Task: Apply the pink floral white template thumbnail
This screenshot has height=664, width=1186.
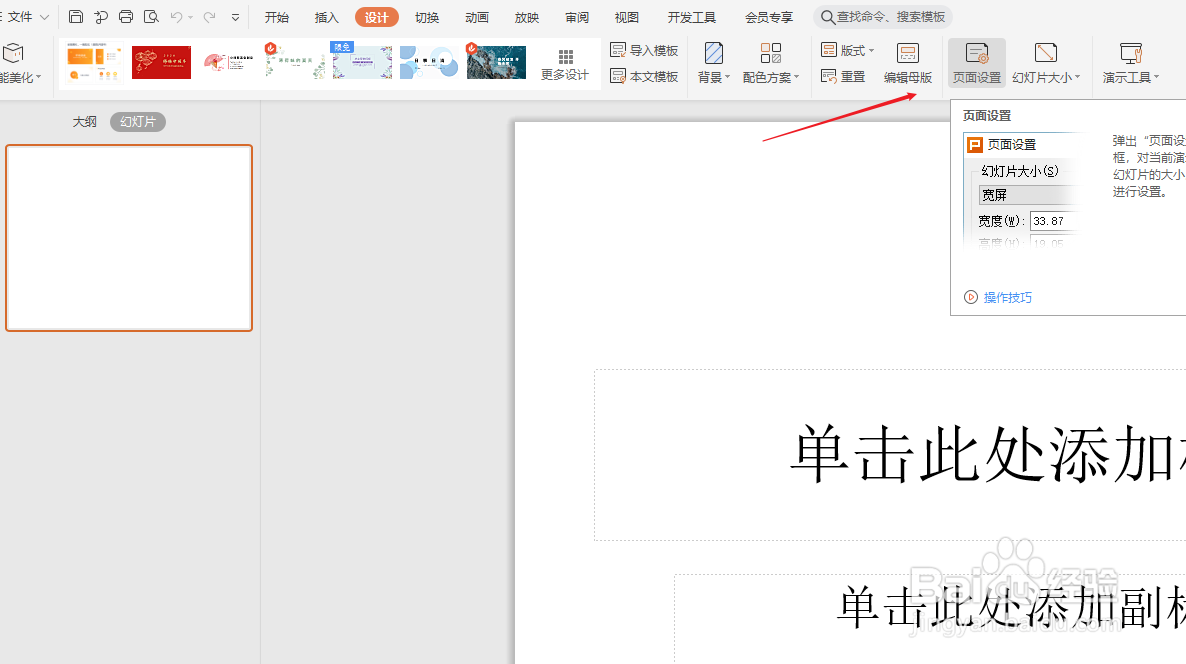Action: click(x=228, y=62)
